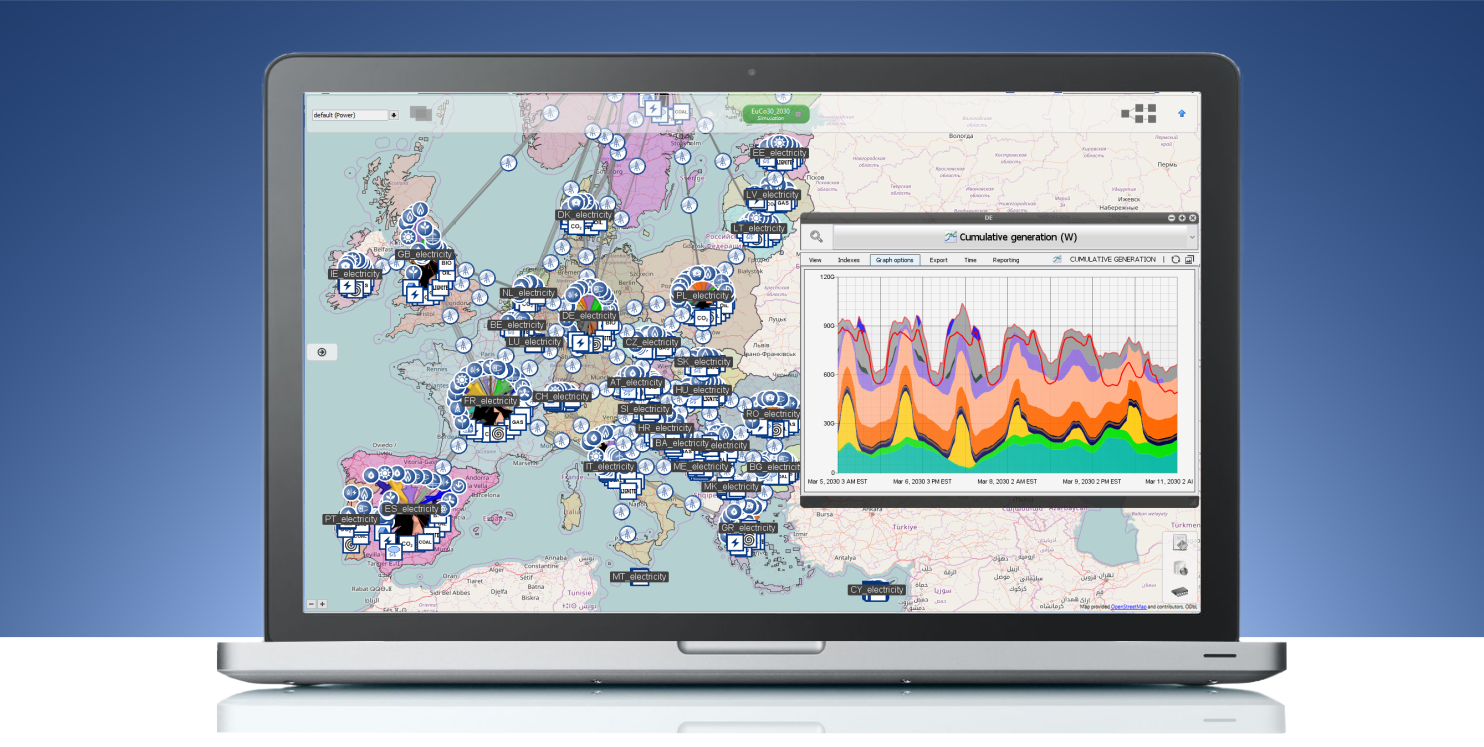The width and height of the screenshot is (1484, 747).
Task: Select the PL_electricity node label
Action: [x=703, y=296]
